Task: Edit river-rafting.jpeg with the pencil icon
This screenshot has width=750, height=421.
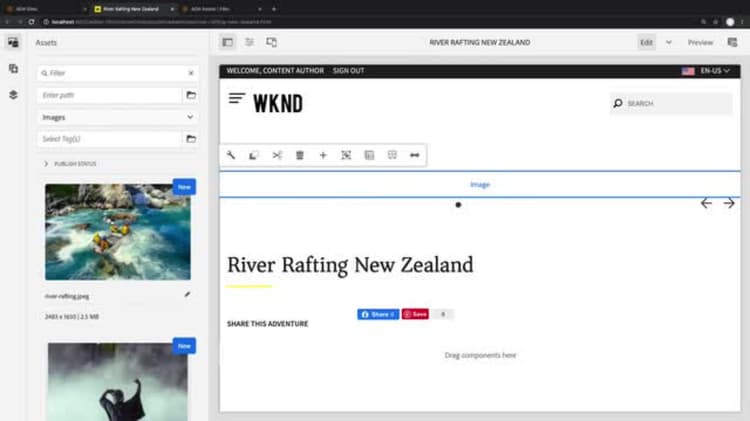Action: 187,295
